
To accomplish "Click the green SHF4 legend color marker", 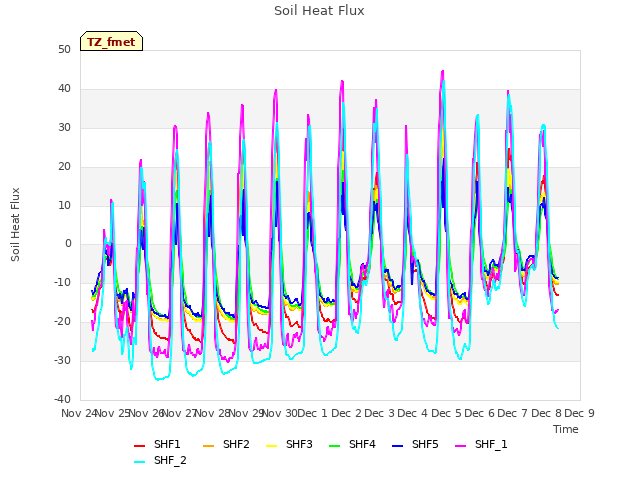I will 335,446.
